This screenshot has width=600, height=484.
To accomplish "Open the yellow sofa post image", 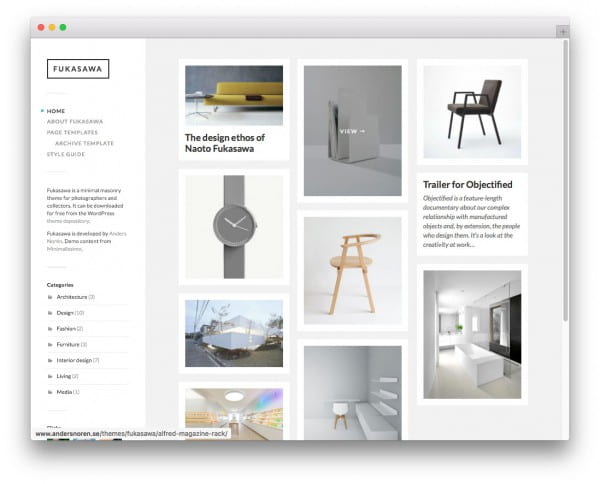I will (234, 95).
